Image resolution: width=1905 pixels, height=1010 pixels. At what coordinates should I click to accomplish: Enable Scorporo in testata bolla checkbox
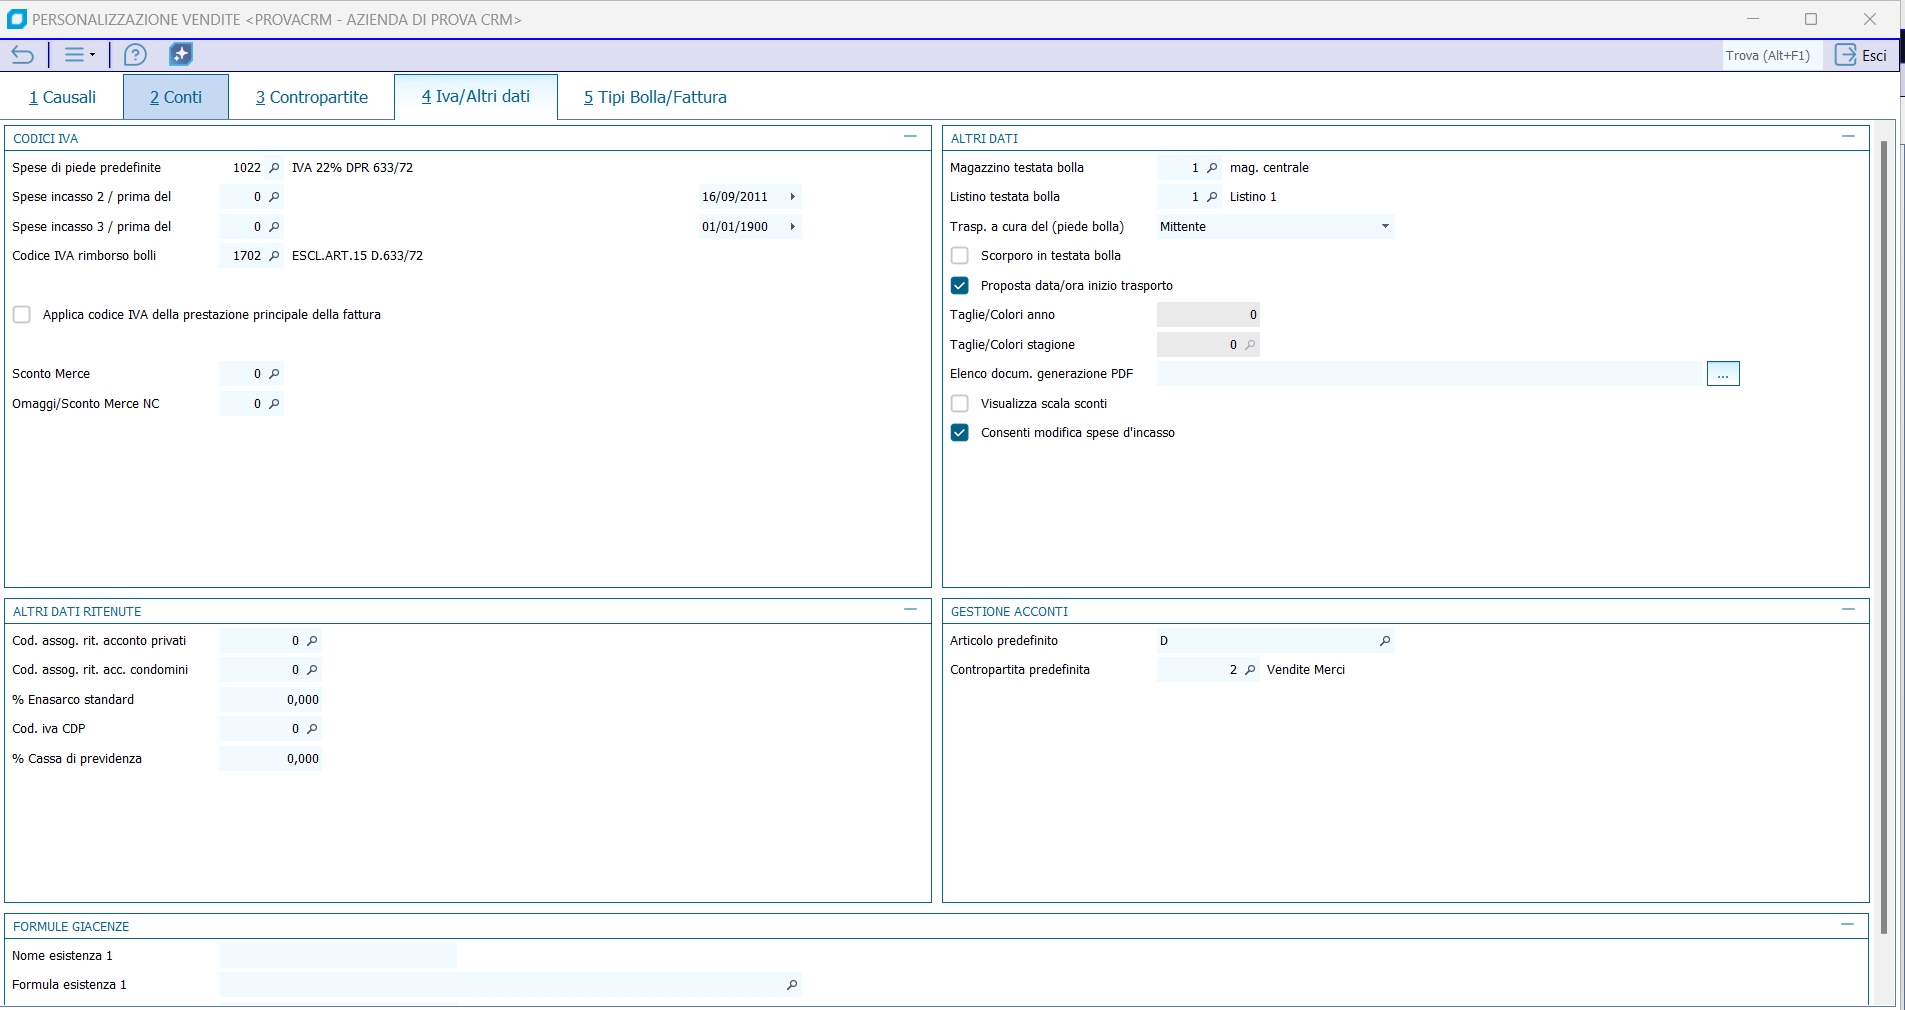[960, 256]
